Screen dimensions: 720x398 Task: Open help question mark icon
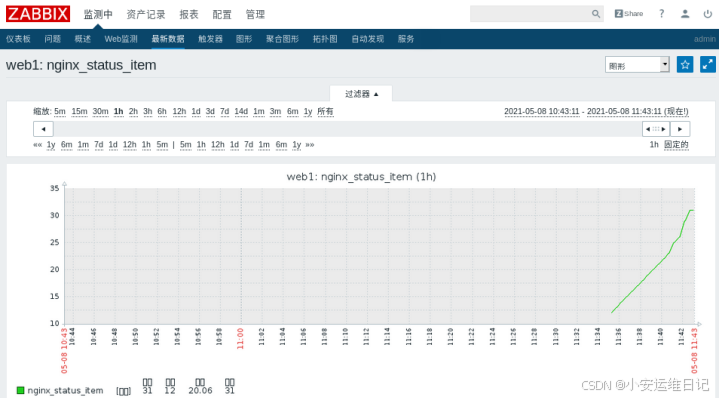tap(662, 14)
